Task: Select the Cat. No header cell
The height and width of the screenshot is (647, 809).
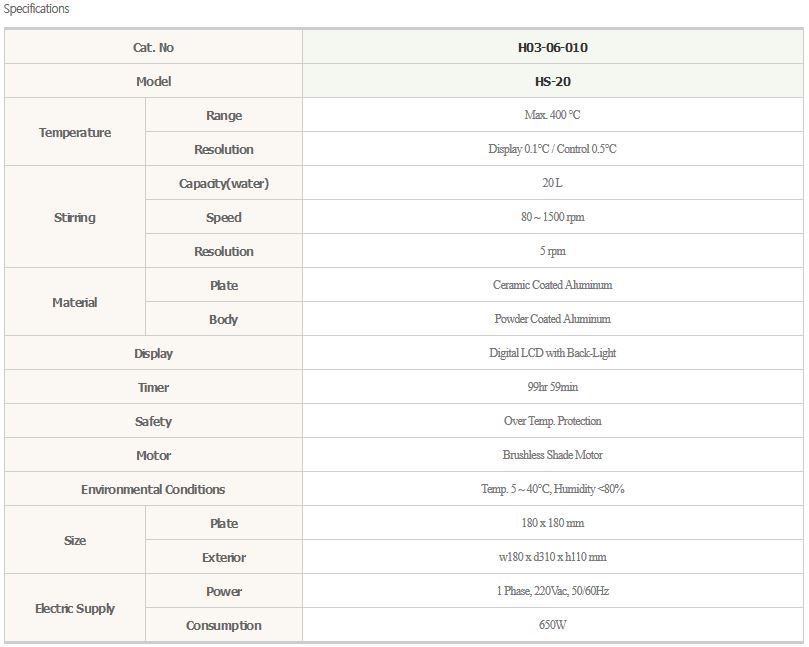Action: click(153, 47)
